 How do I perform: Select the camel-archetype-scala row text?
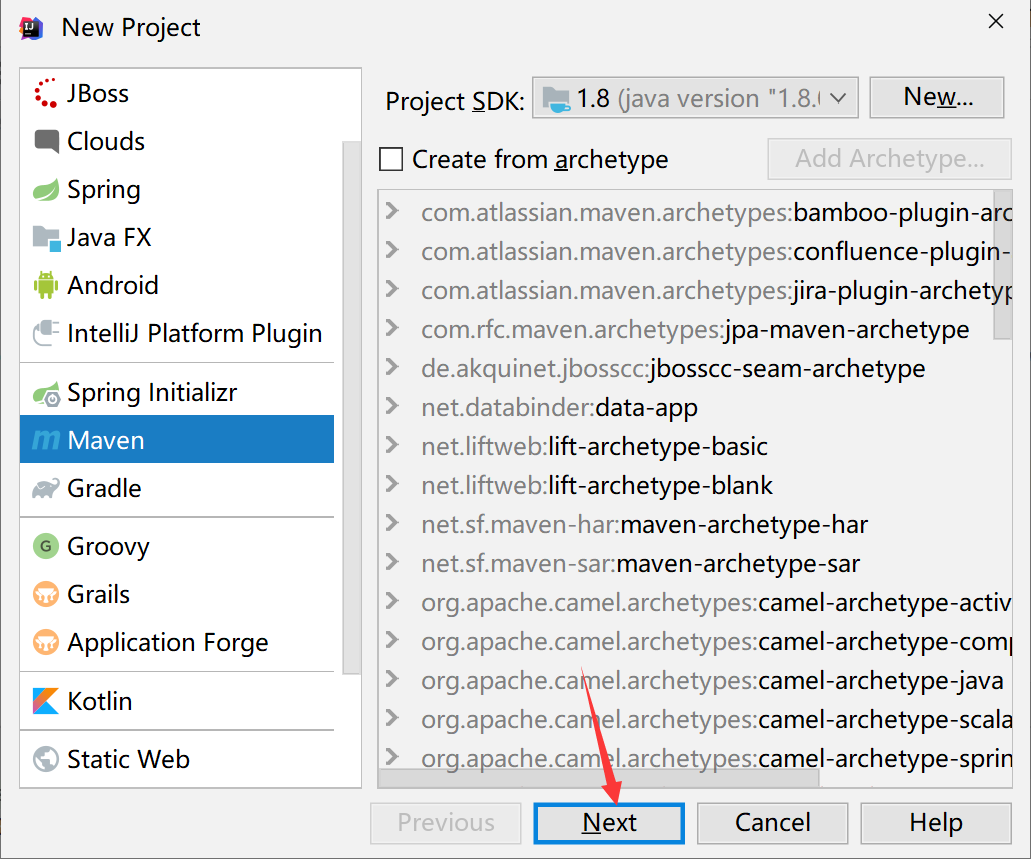(x=716, y=720)
